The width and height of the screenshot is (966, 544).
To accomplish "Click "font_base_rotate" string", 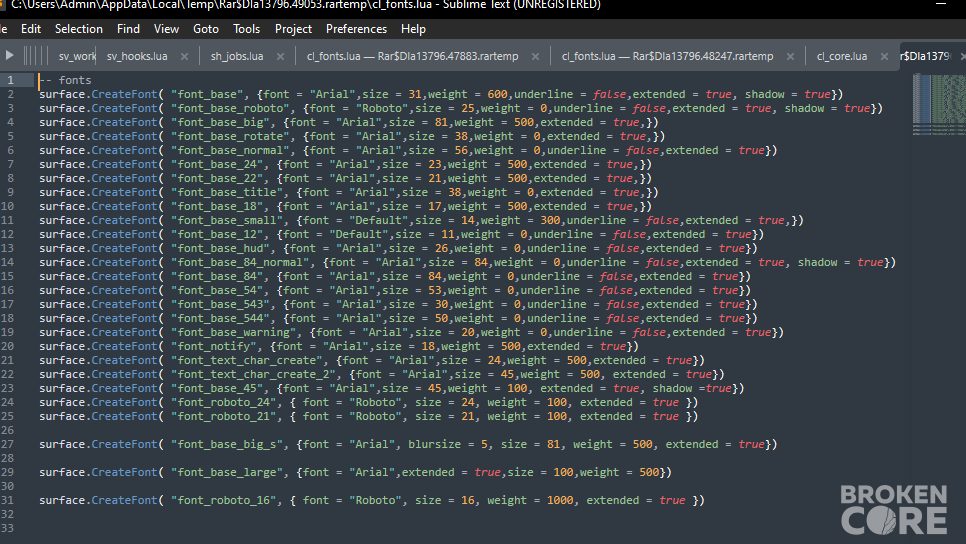I will (x=230, y=136).
